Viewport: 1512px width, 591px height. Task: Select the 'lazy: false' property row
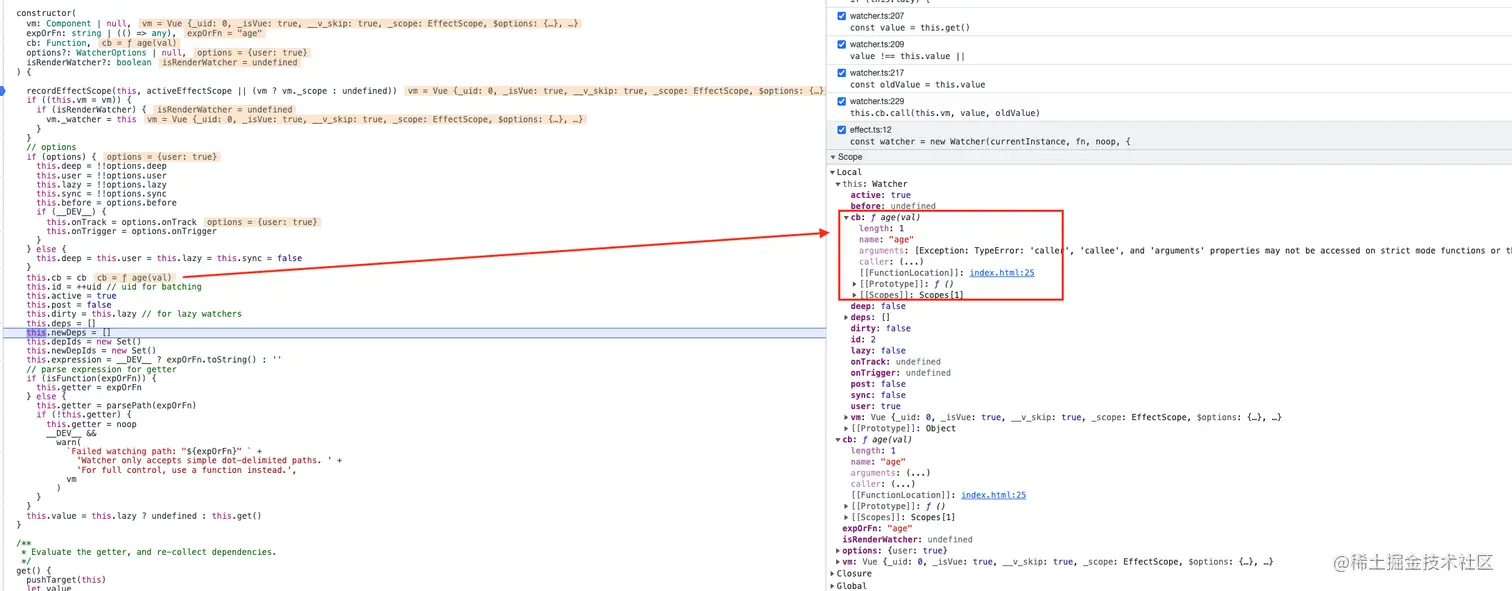click(x=878, y=350)
